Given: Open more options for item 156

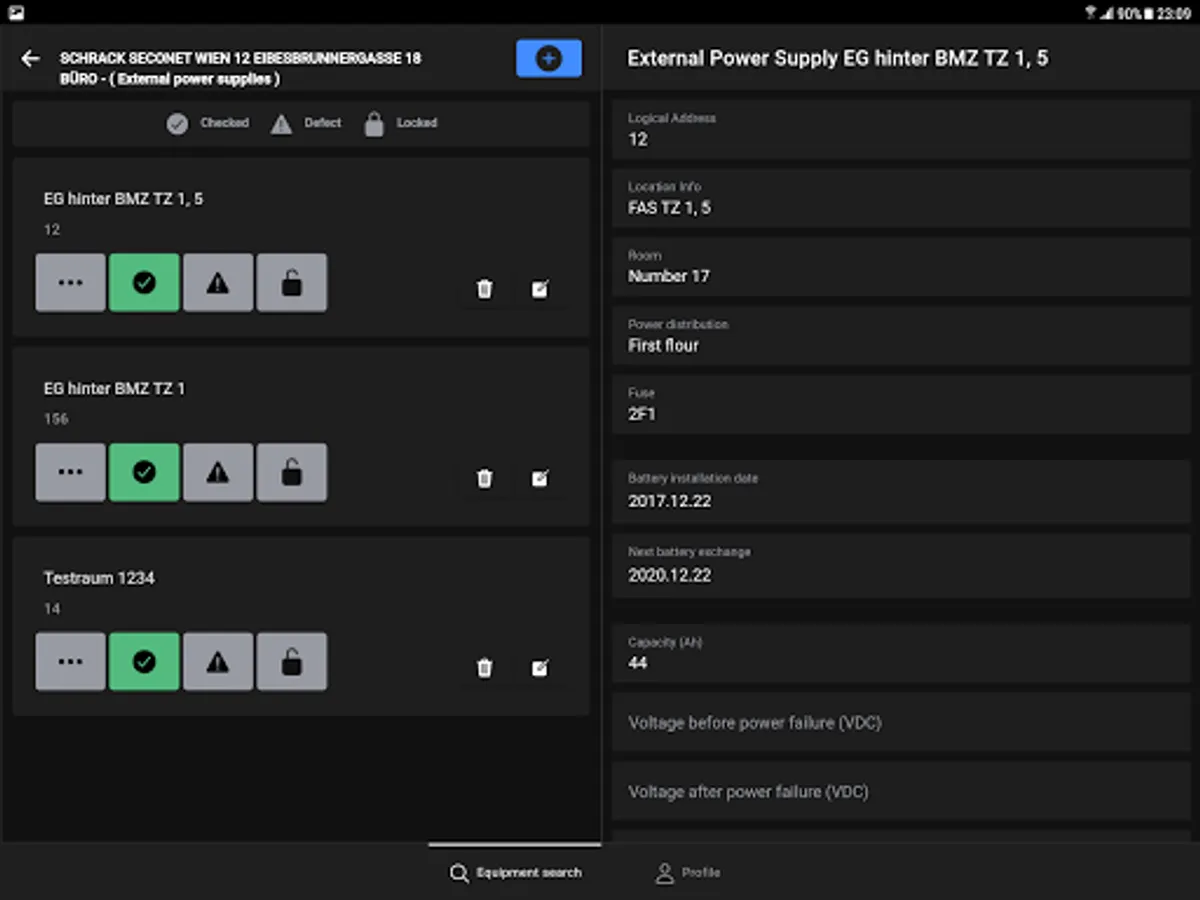Looking at the screenshot, I should (70, 473).
